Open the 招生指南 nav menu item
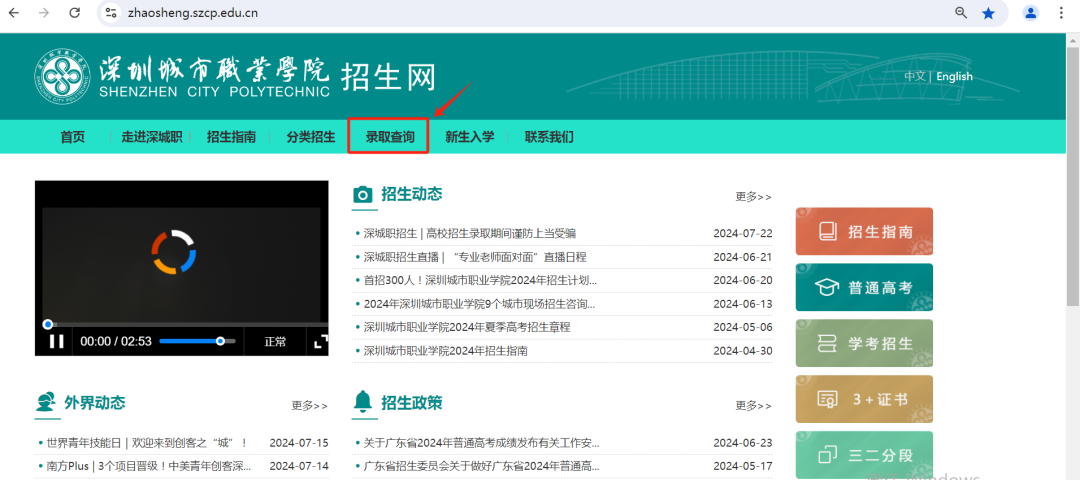1080x480 pixels. click(231, 137)
